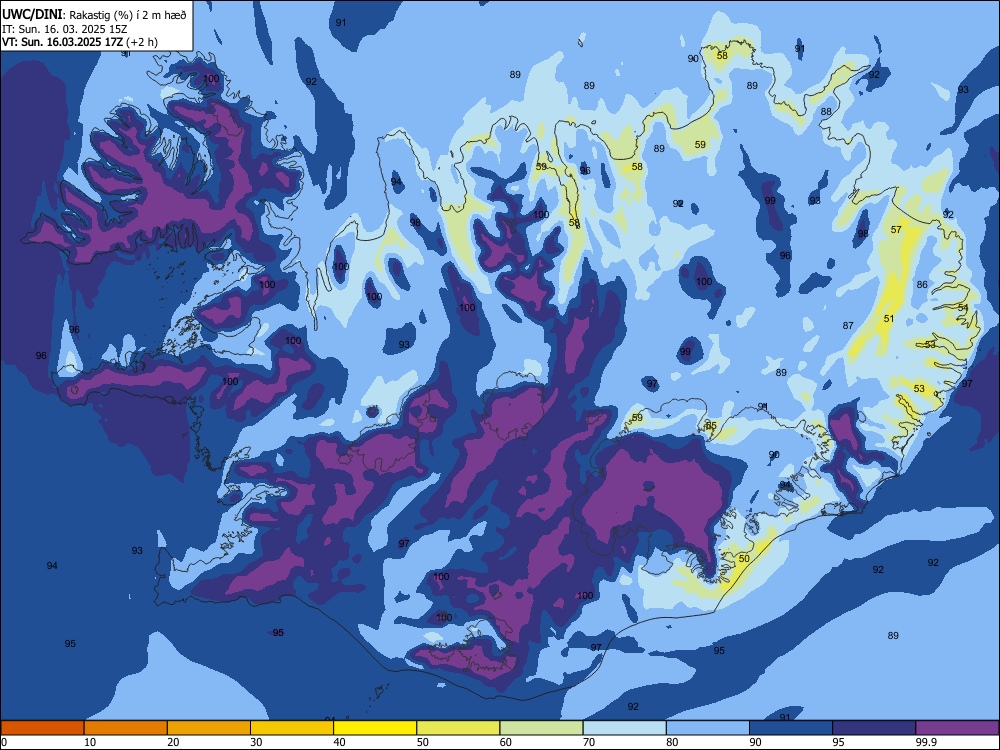This screenshot has width=1000, height=750.
Task: Click the 57 humidity value on the map
Action: click(x=896, y=230)
